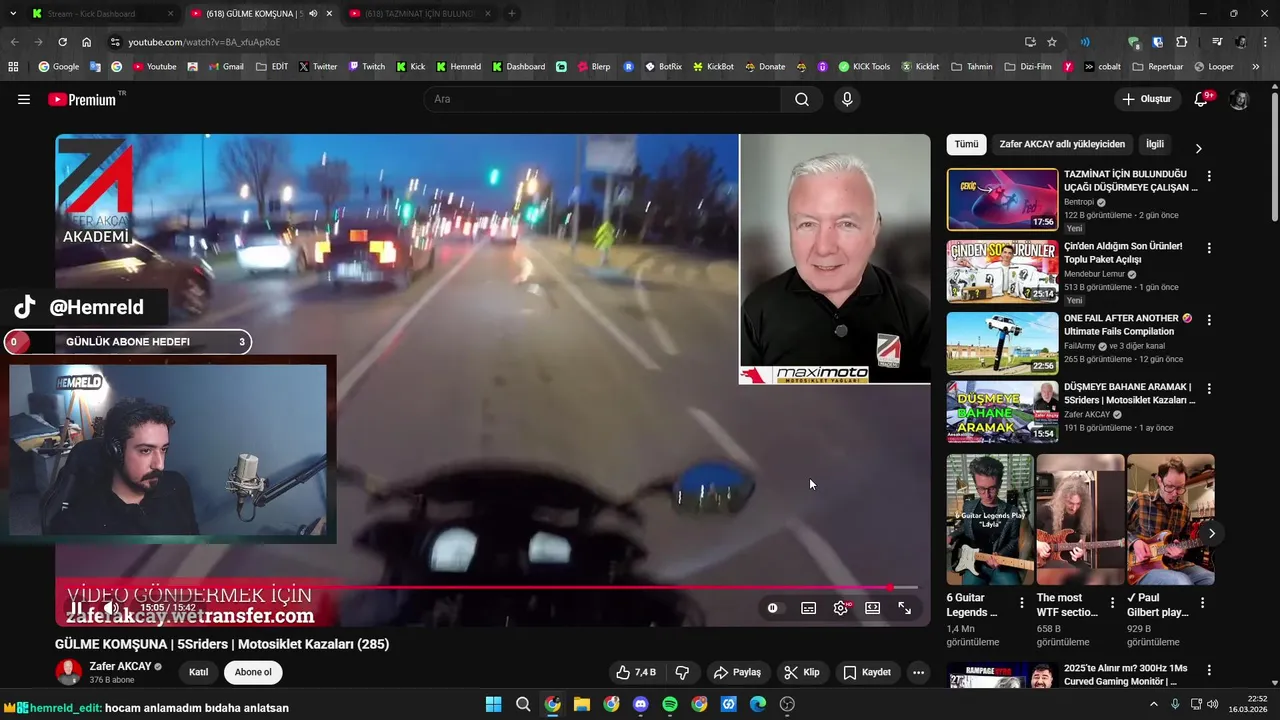The height and width of the screenshot is (720, 1280).
Task: Switch to Stream - Kick Dashboard tab
Action: [100, 14]
